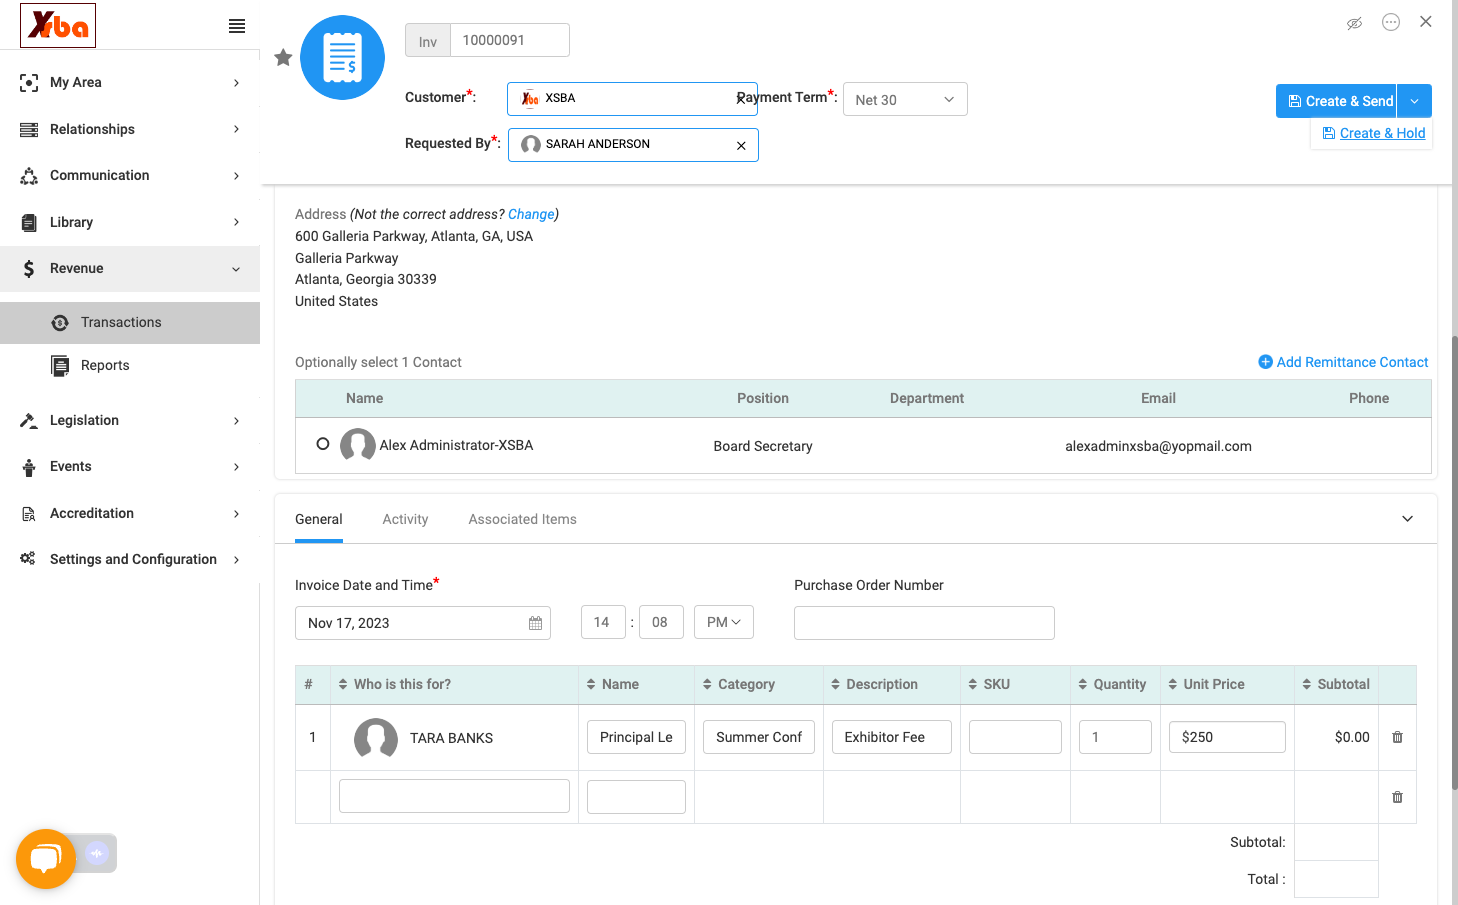This screenshot has height=905, width=1458.
Task: Click the vertical scrollbar on the right
Action: click(x=1454, y=560)
